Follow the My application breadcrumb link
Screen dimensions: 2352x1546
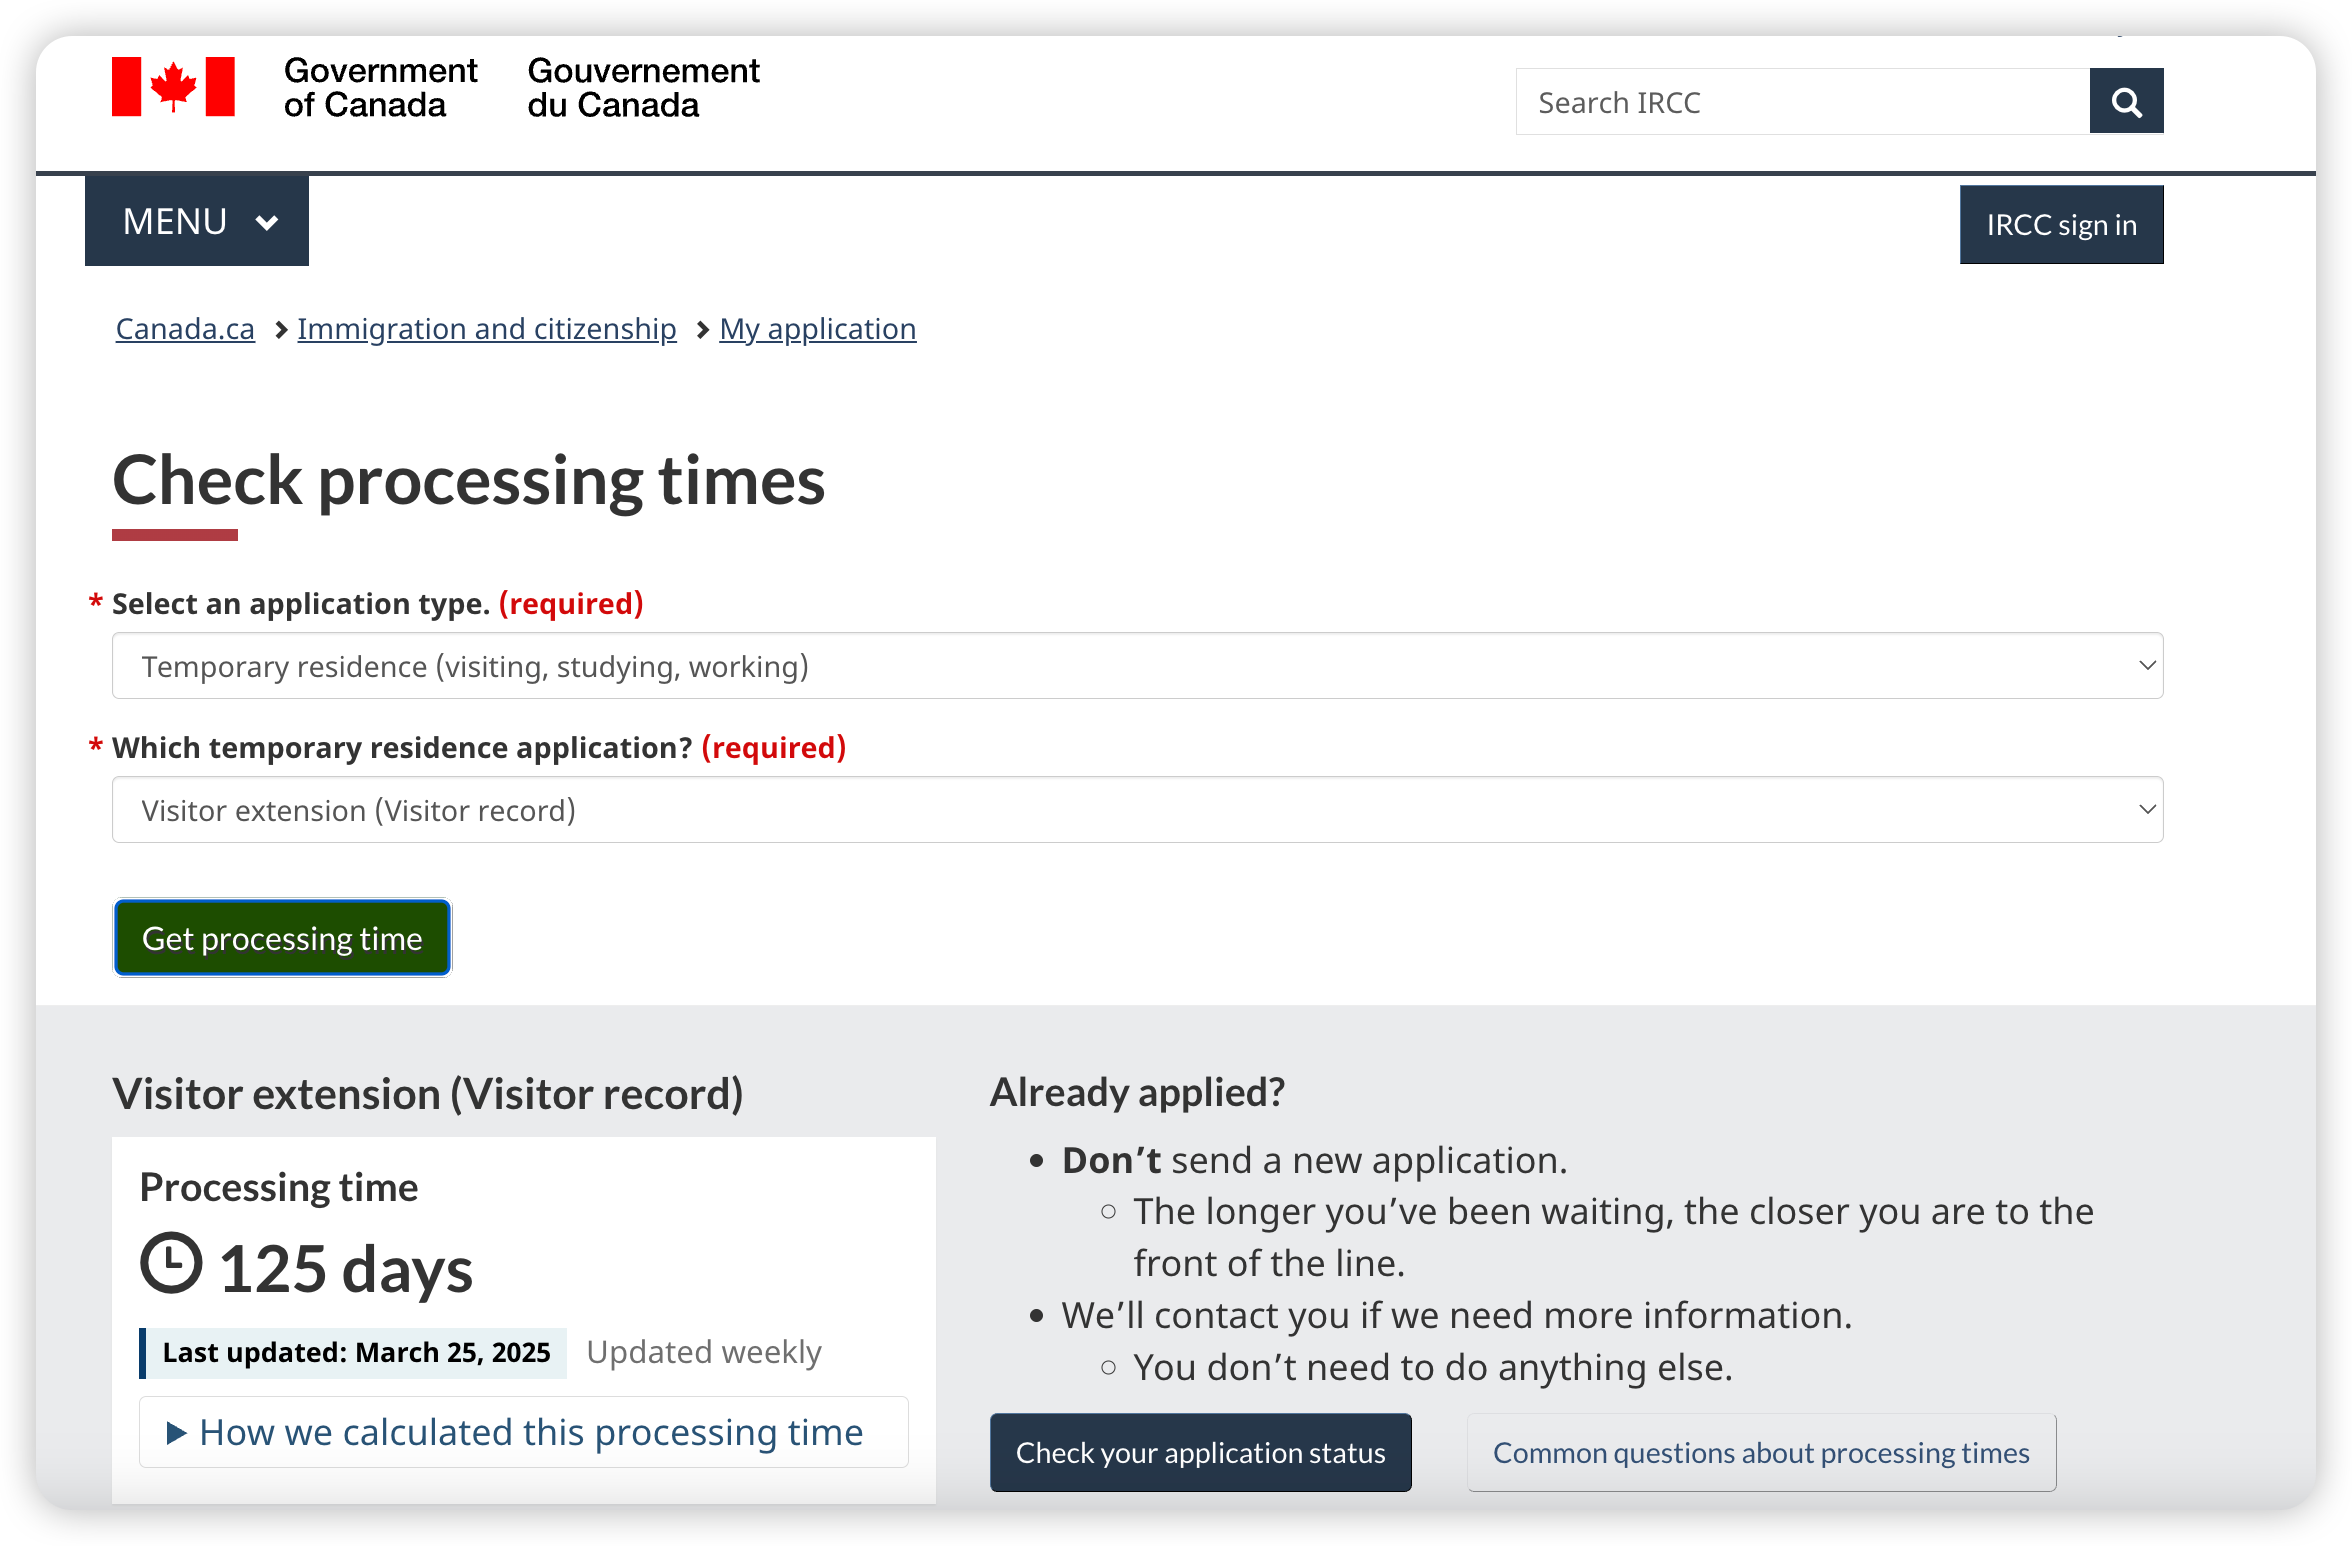[818, 329]
